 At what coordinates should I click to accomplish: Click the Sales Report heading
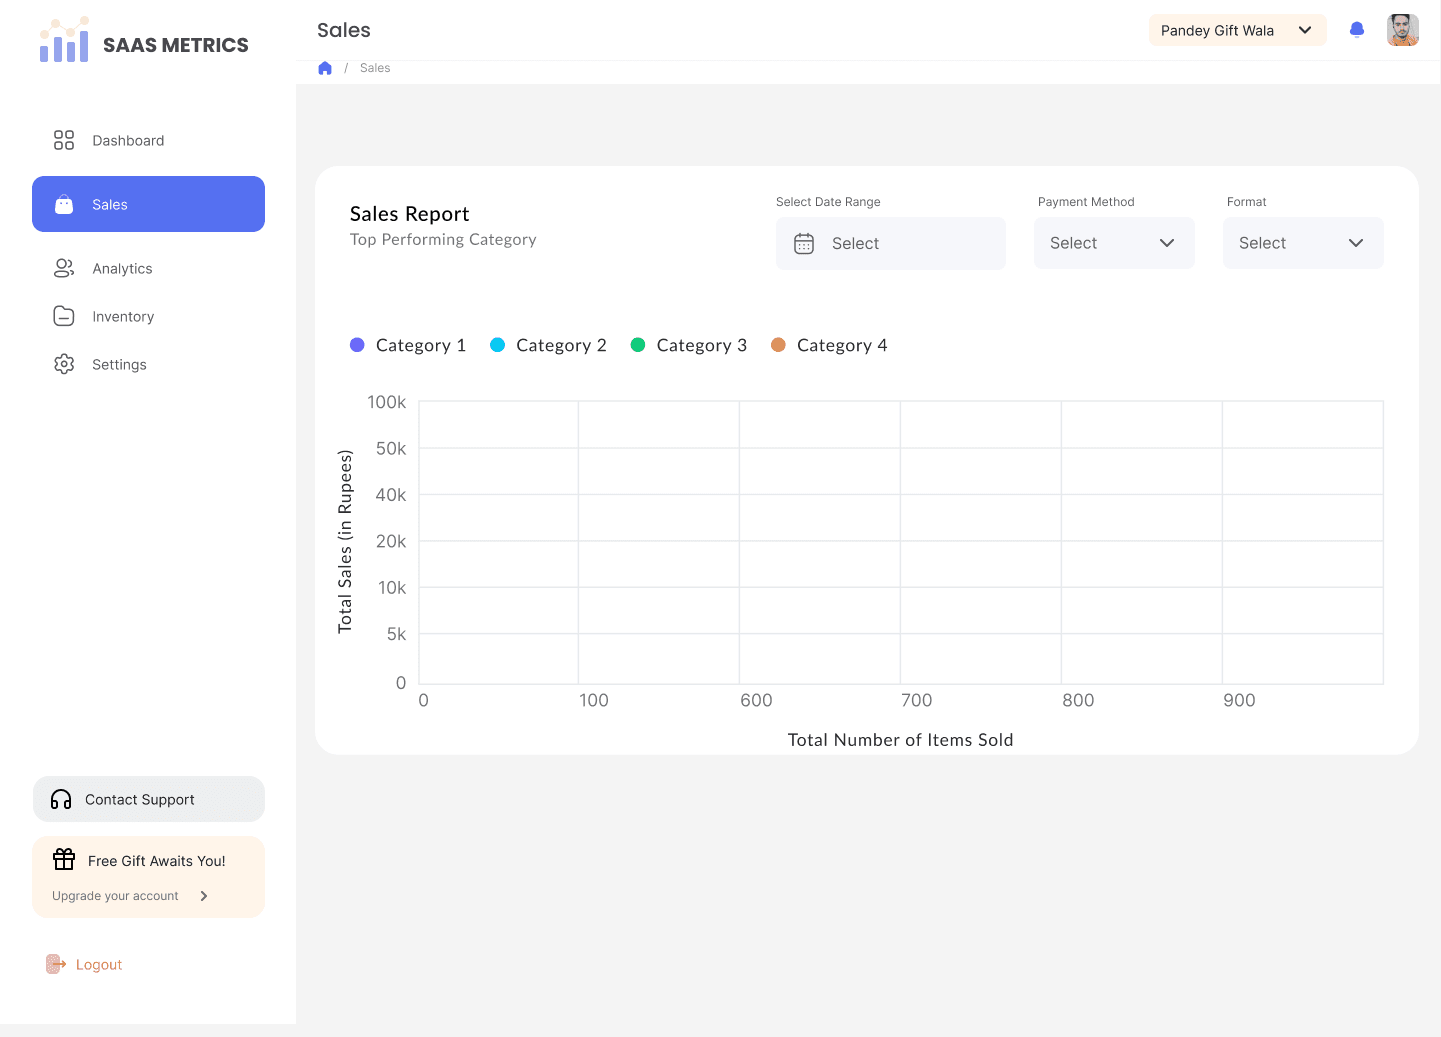click(x=409, y=214)
